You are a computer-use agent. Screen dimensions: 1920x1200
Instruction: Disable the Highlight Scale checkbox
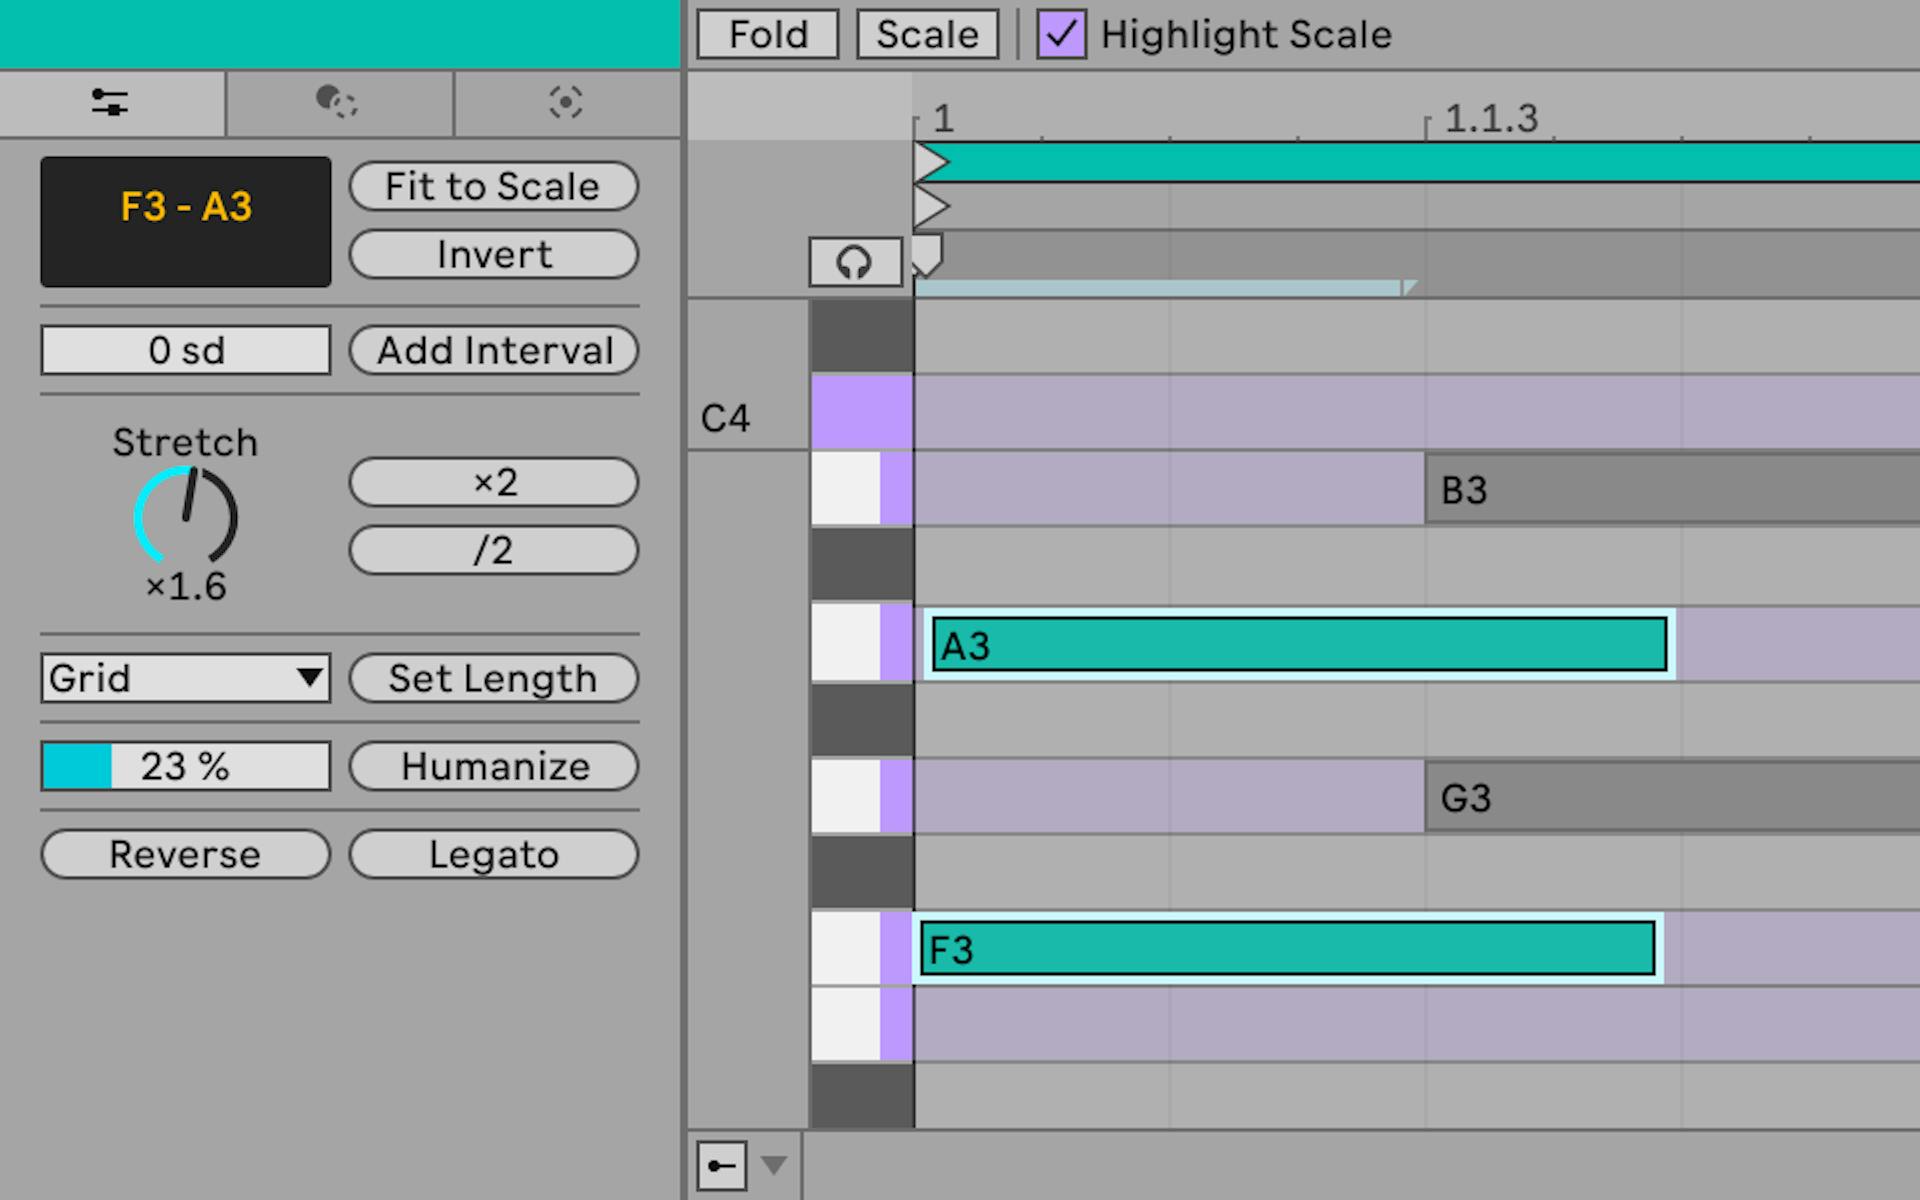click(1060, 33)
